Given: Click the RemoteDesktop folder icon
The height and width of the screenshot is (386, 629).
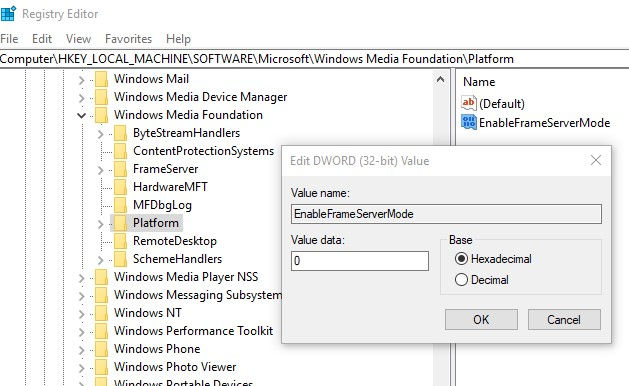Looking at the screenshot, I should pyautogui.click(x=120, y=241).
